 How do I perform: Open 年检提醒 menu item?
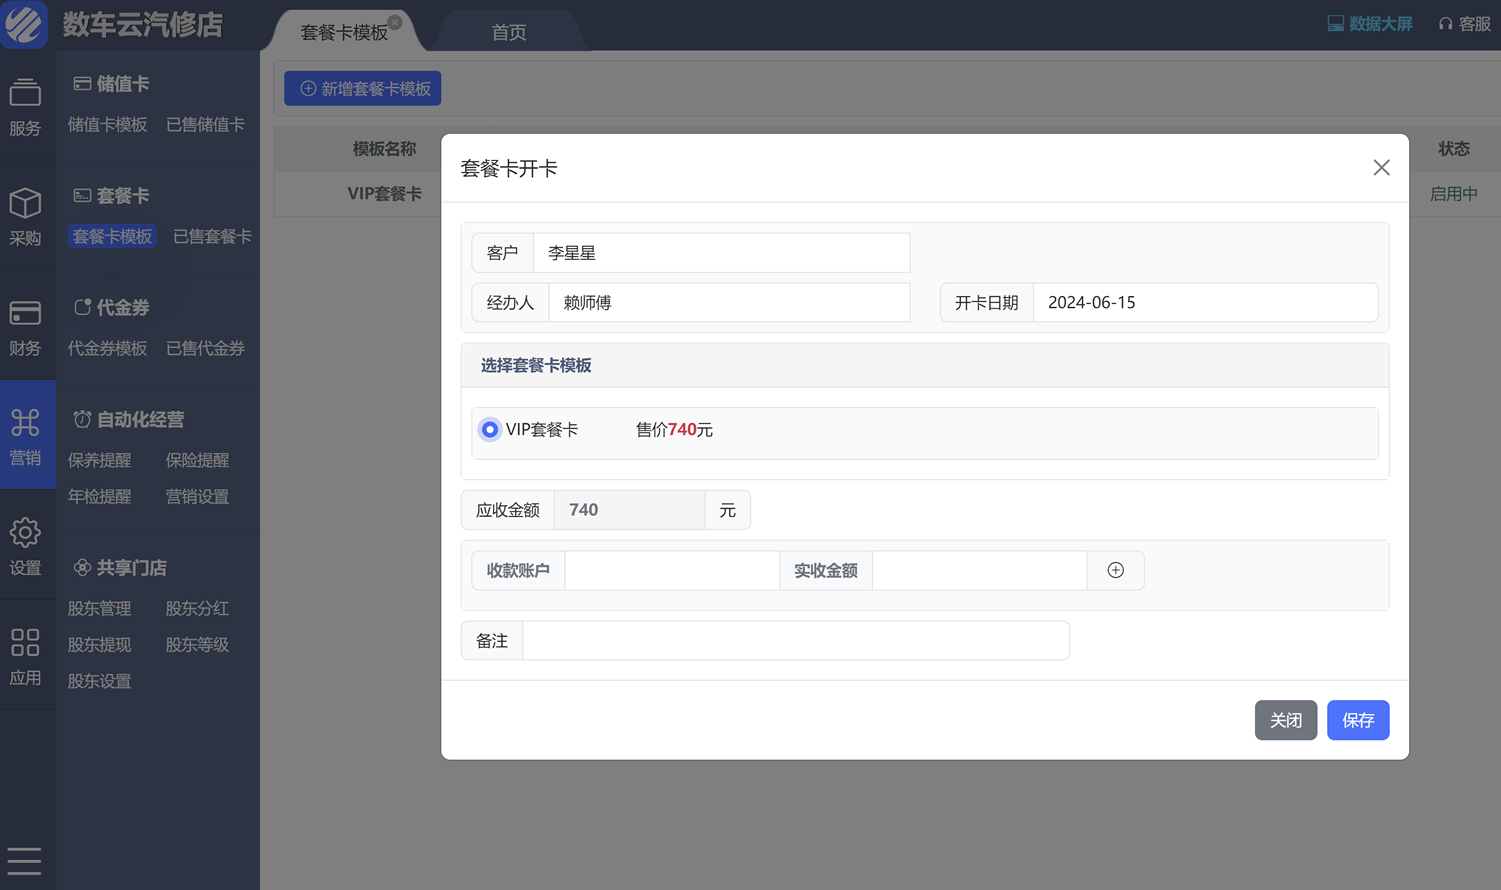coord(99,497)
